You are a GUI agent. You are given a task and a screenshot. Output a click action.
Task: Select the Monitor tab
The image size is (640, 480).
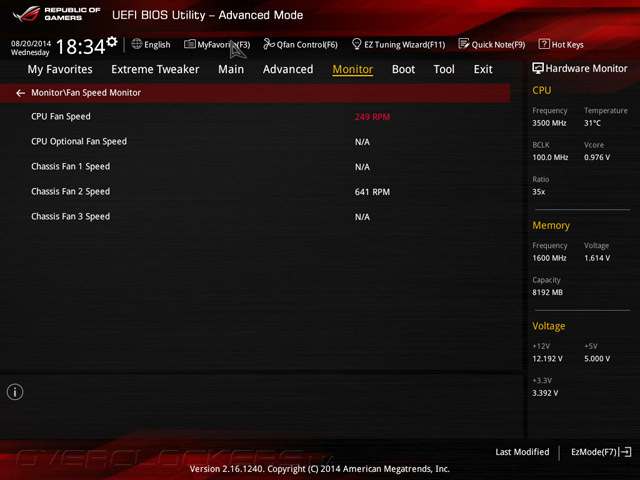click(353, 69)
